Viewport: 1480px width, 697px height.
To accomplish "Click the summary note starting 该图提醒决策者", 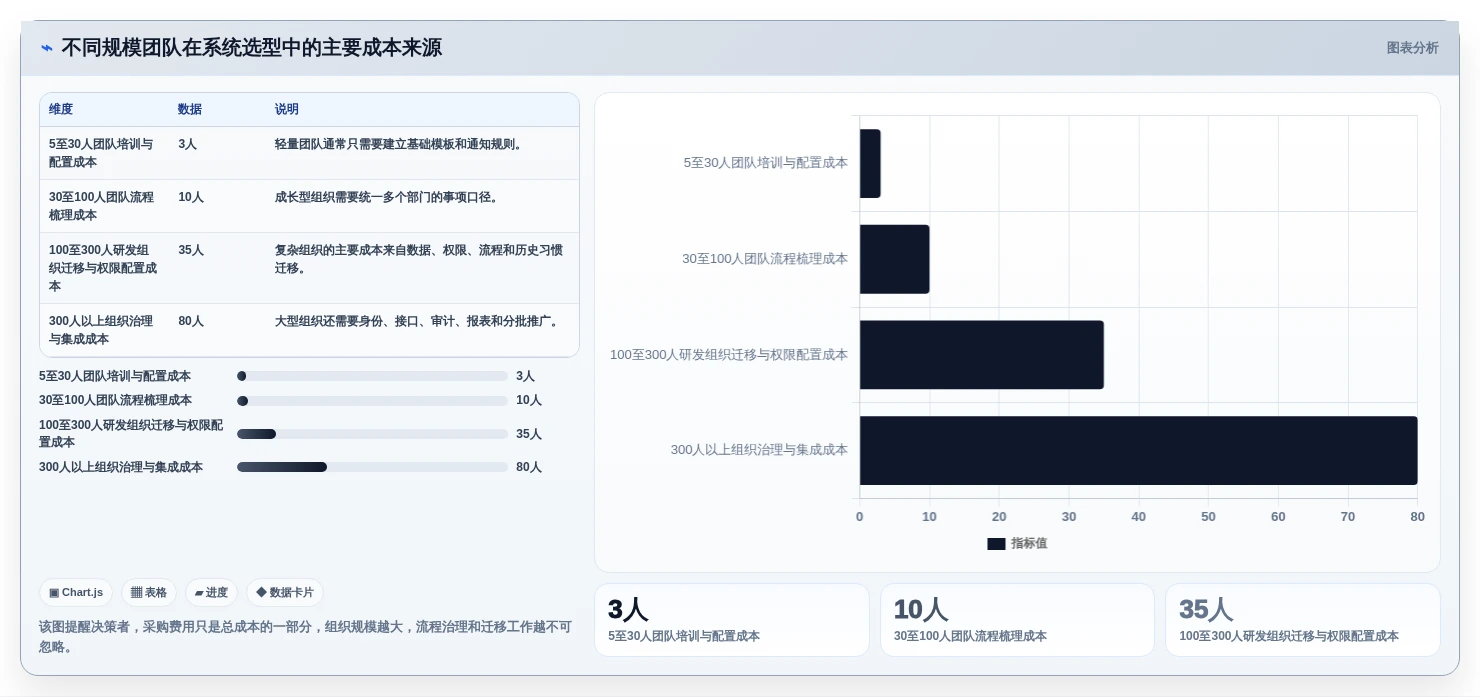I will [306, 637].
